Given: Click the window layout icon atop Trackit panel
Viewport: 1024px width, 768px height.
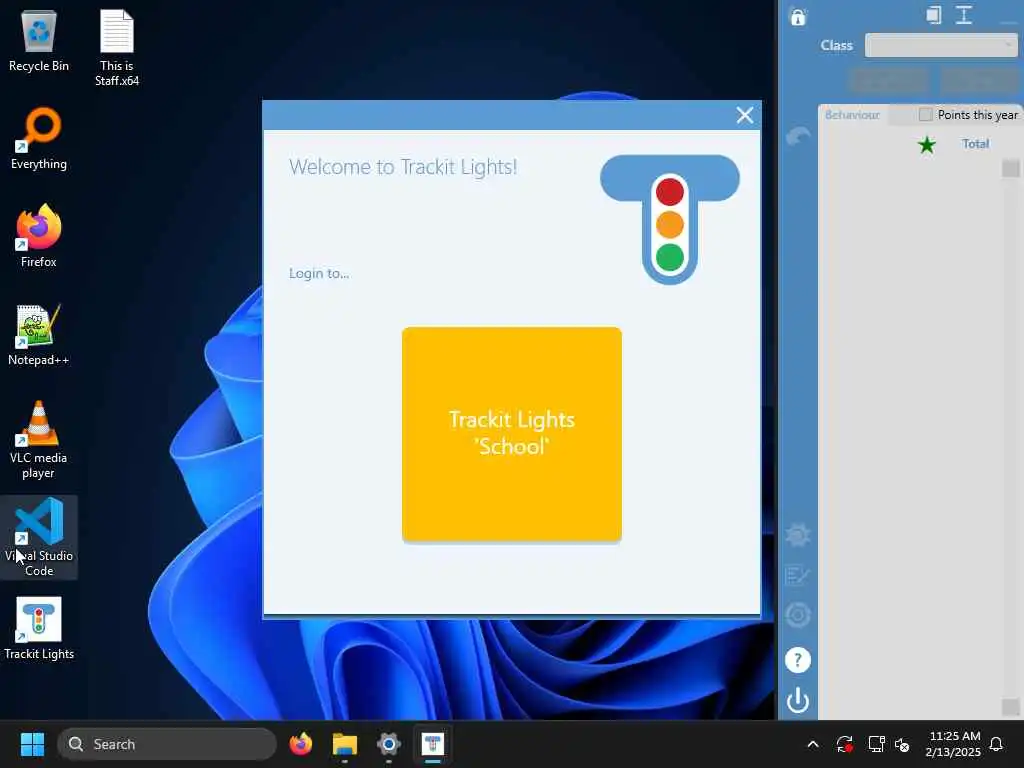Looking at the screenshot, I should click(934, 15).
